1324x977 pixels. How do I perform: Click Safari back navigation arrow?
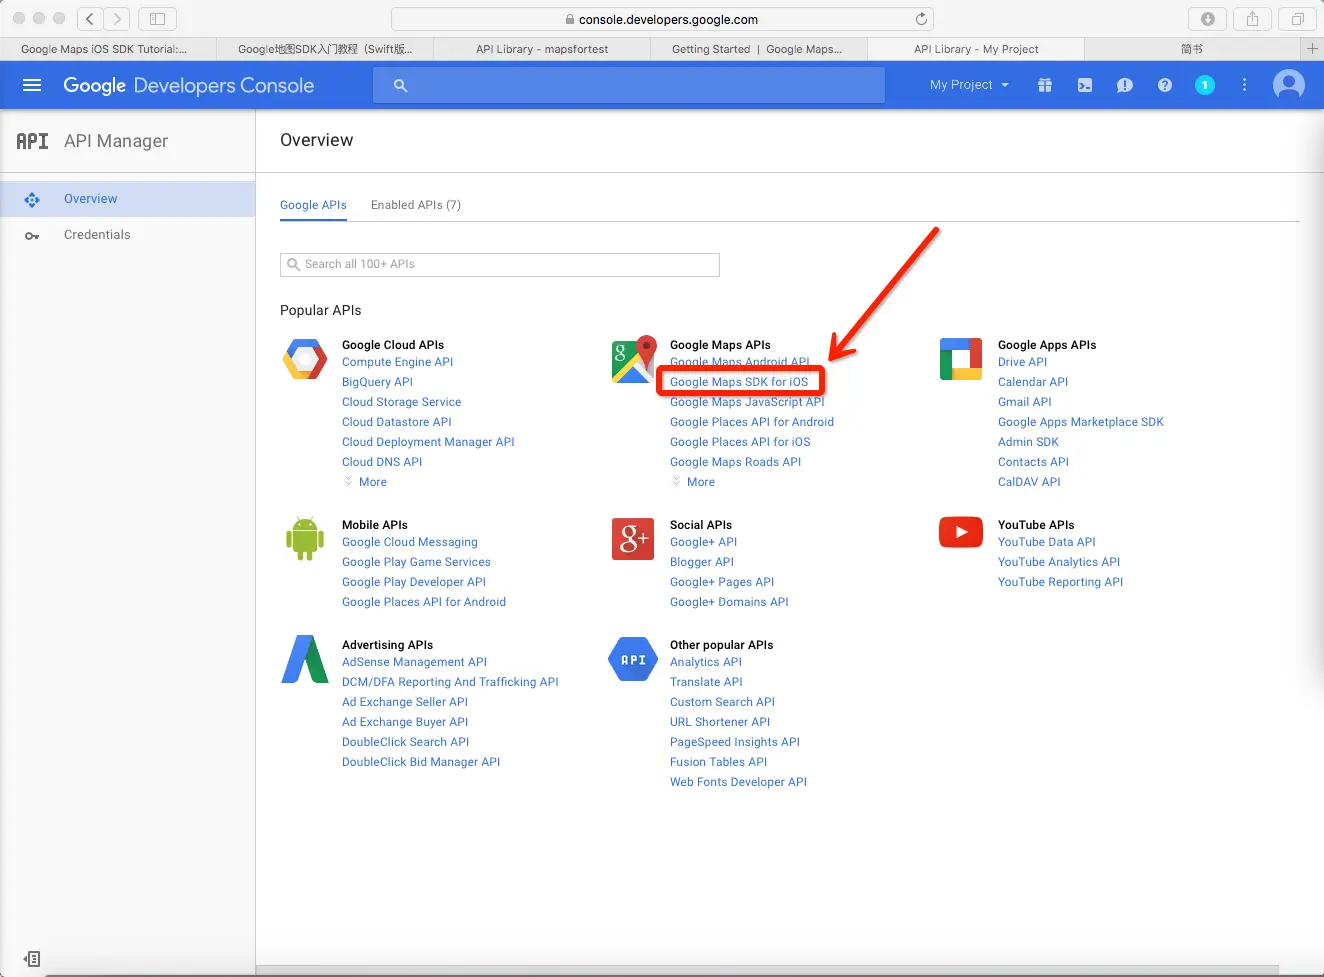90,19
